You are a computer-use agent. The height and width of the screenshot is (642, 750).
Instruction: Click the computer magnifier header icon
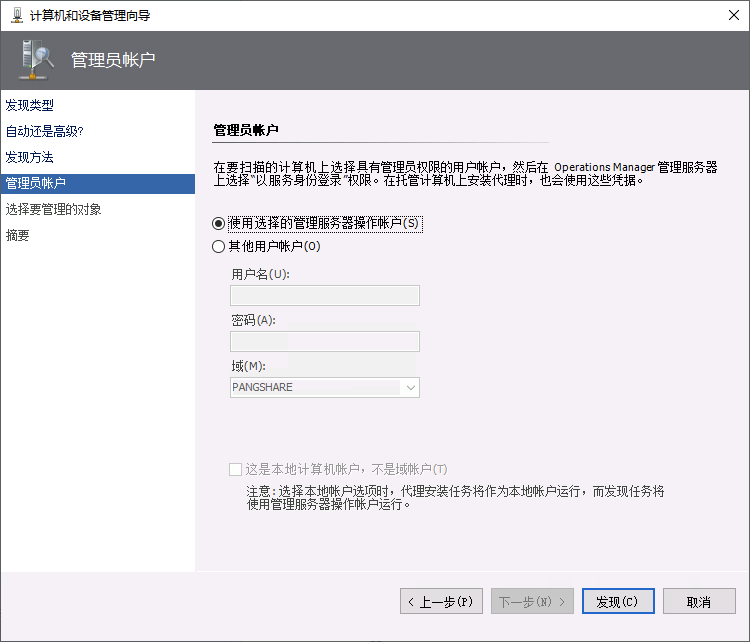36,60
